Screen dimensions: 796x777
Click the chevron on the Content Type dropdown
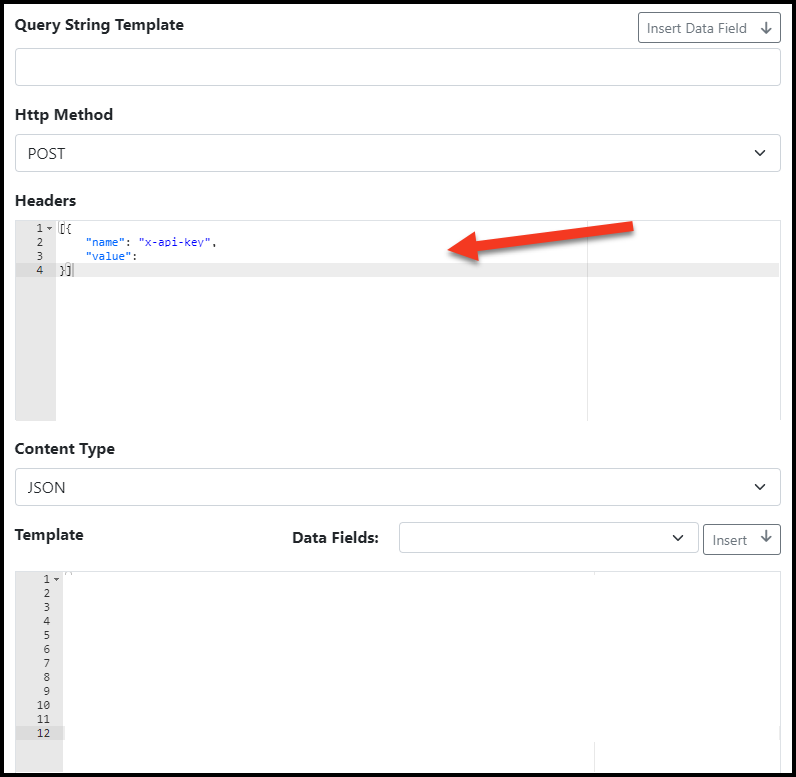point(759,487)
